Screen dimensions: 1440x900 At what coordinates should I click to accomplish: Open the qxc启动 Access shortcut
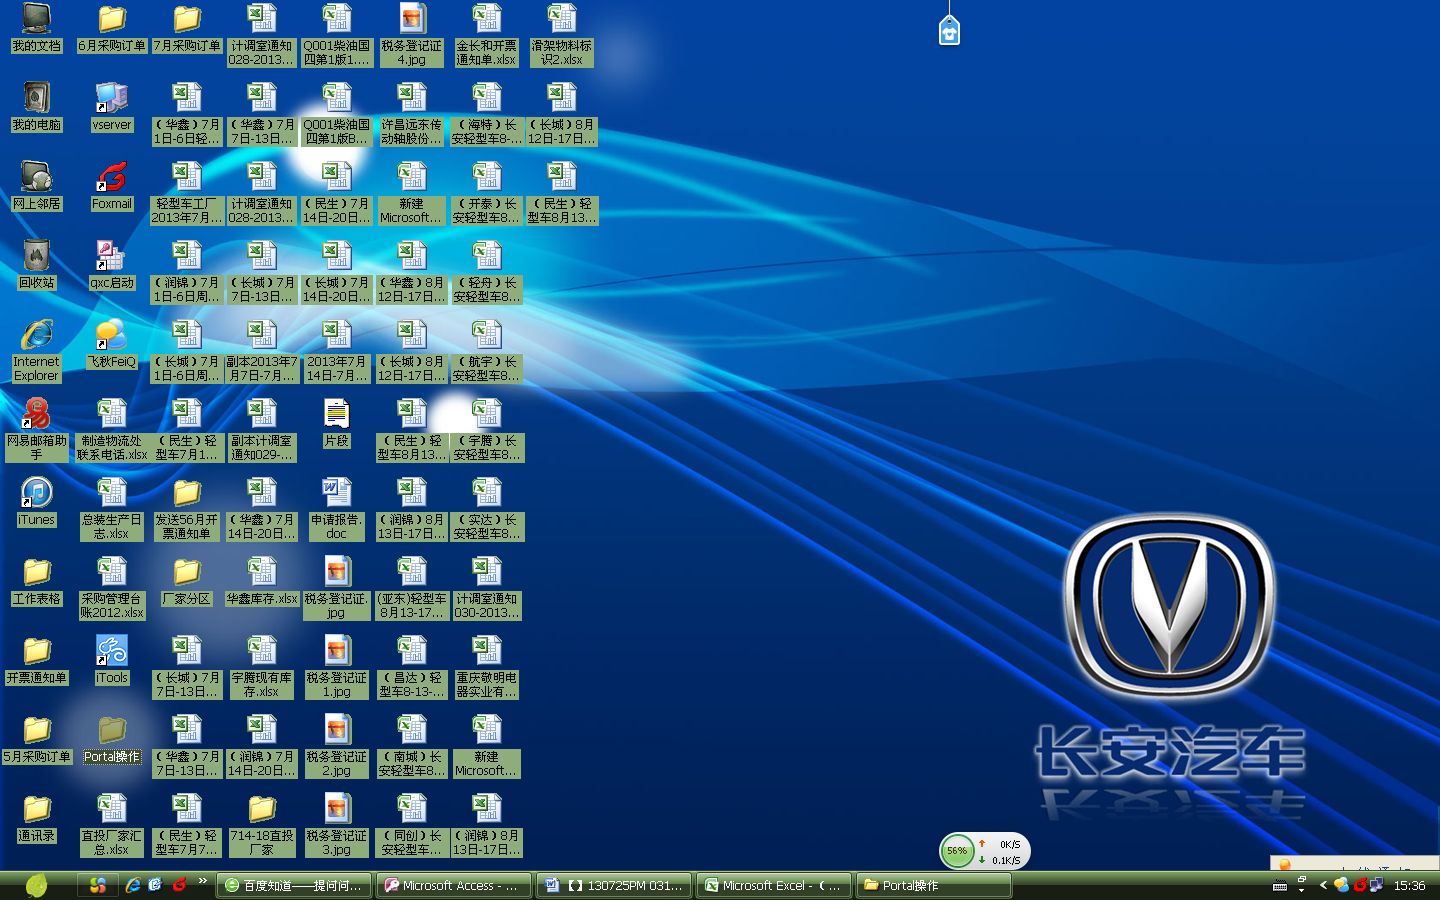pos(111,259)
